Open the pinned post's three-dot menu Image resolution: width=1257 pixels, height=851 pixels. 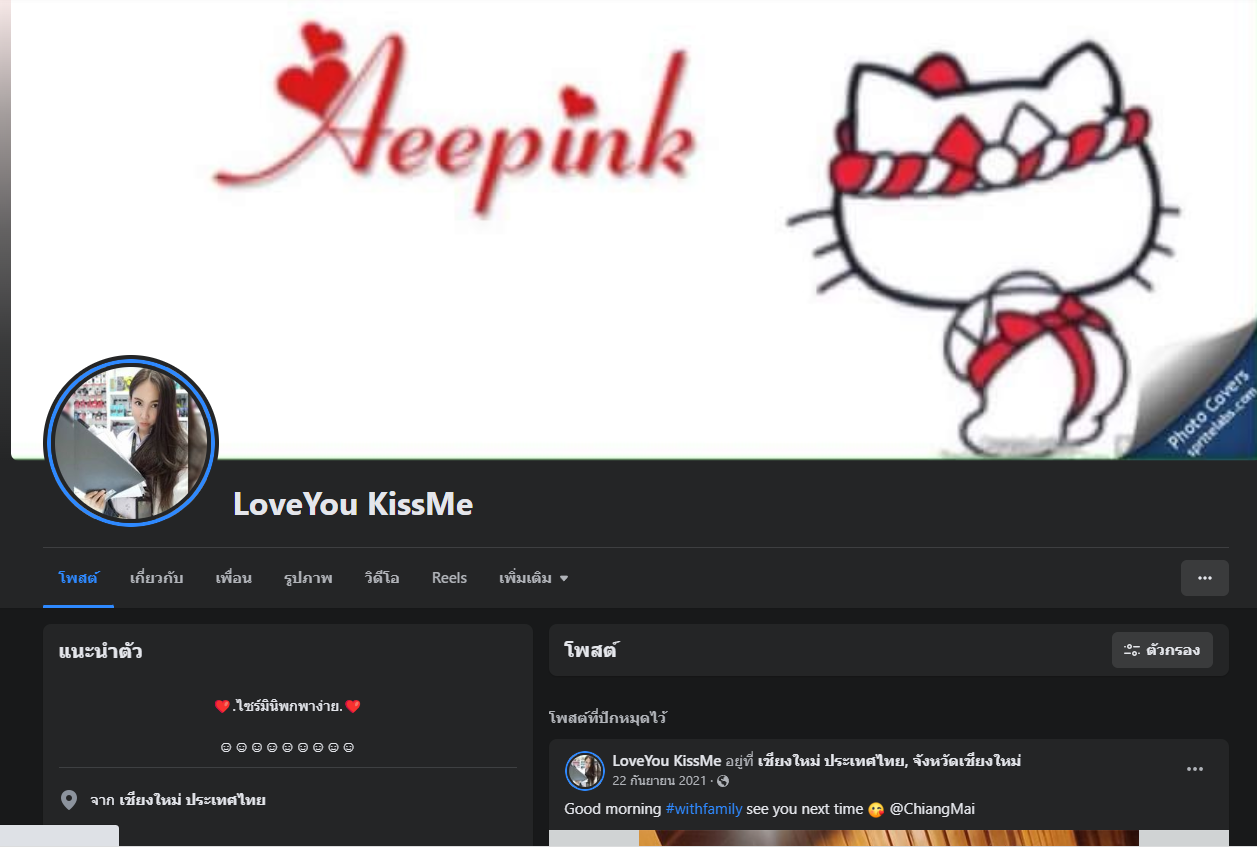click(x=1195, y=769)
